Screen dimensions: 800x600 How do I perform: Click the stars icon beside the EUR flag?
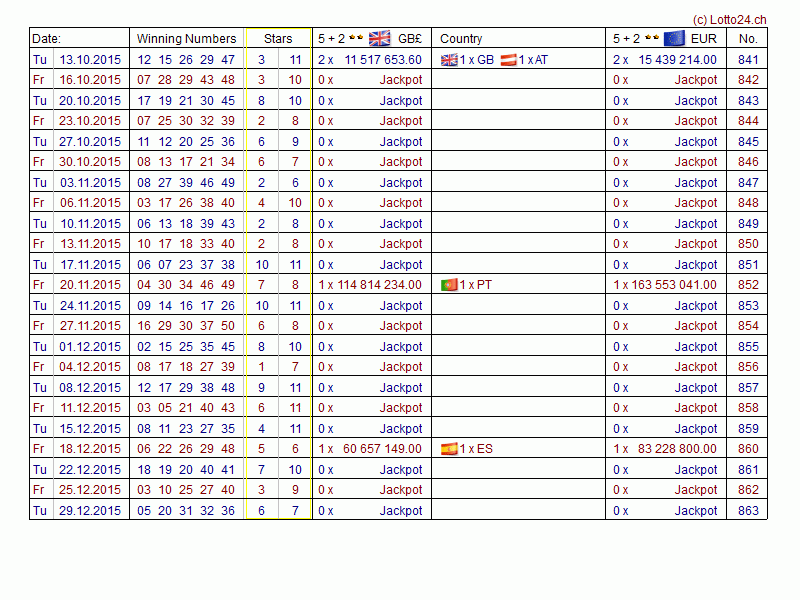[651, 39]
